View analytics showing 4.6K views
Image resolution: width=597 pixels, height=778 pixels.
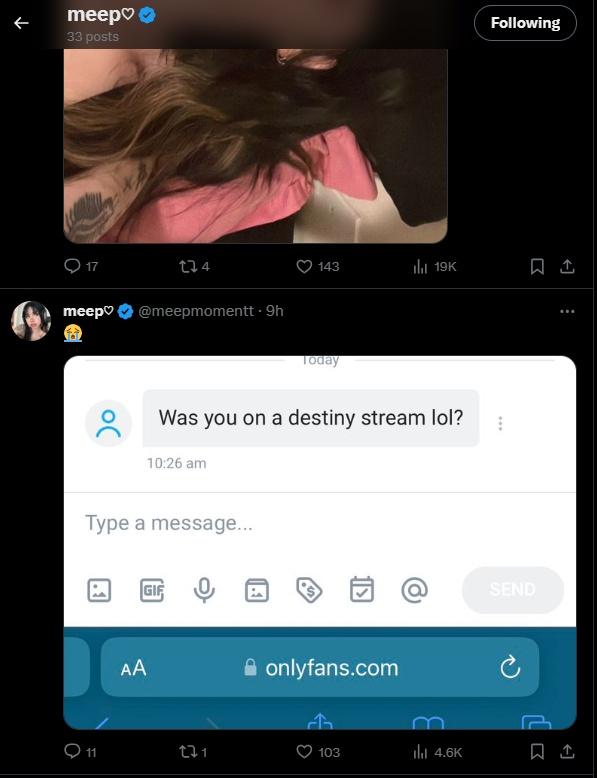[437, 752]
